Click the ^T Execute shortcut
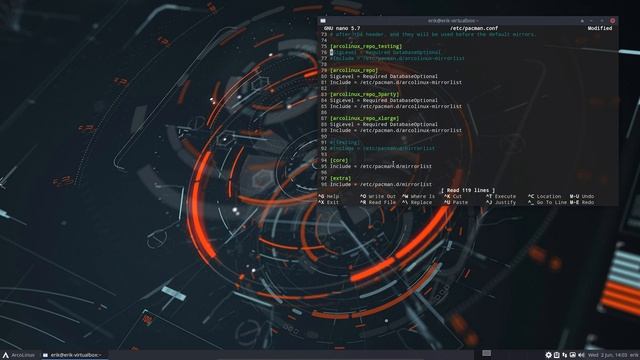The width and height of the screenshot is (640, 360). click(501, 196)
